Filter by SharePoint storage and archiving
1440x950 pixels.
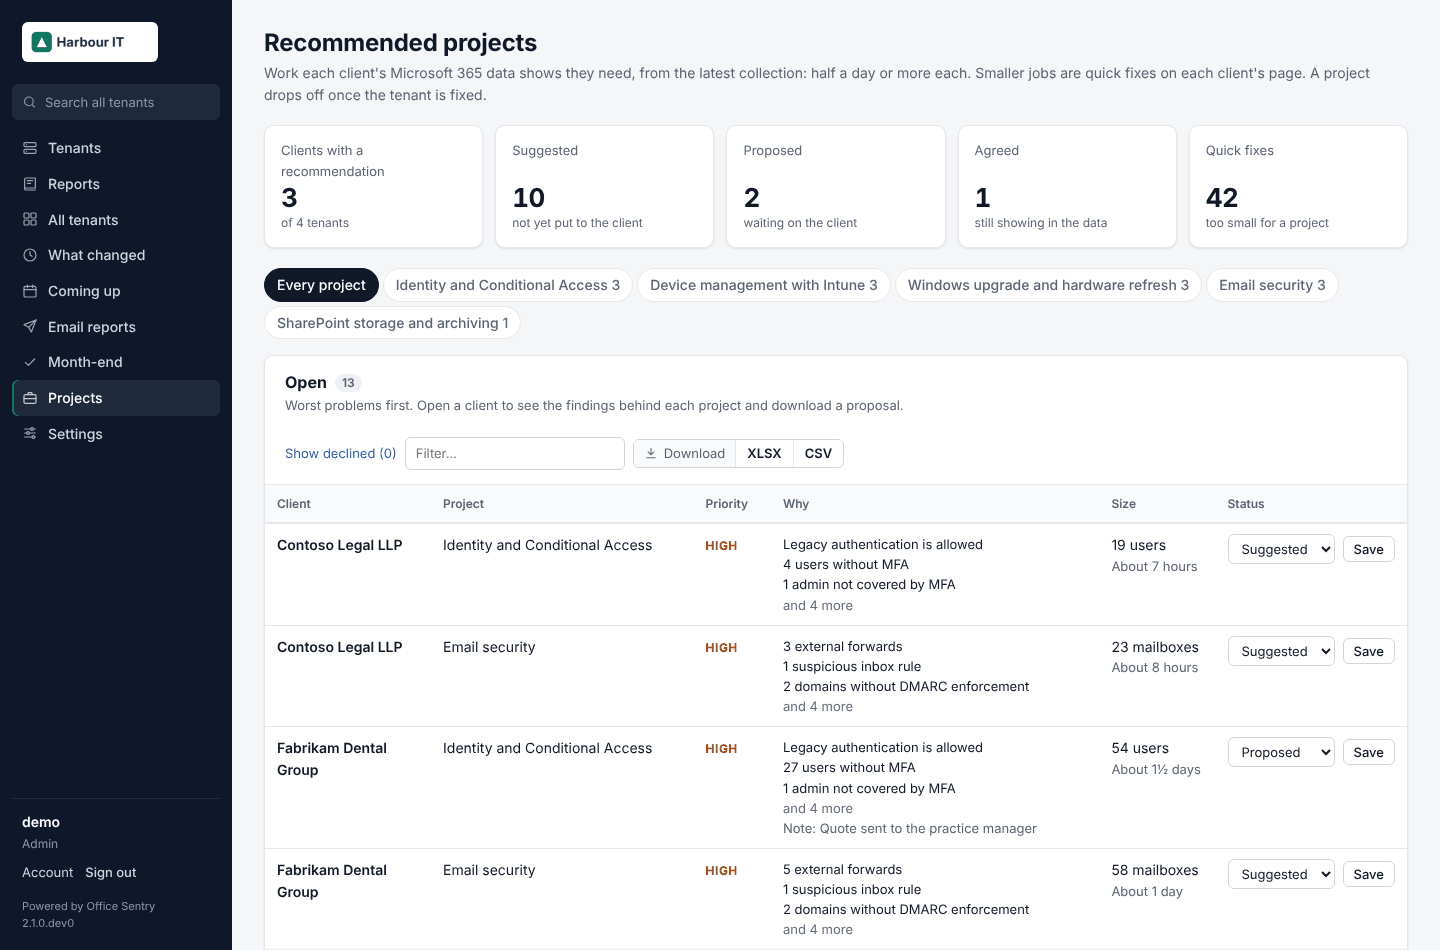point(392,323)
